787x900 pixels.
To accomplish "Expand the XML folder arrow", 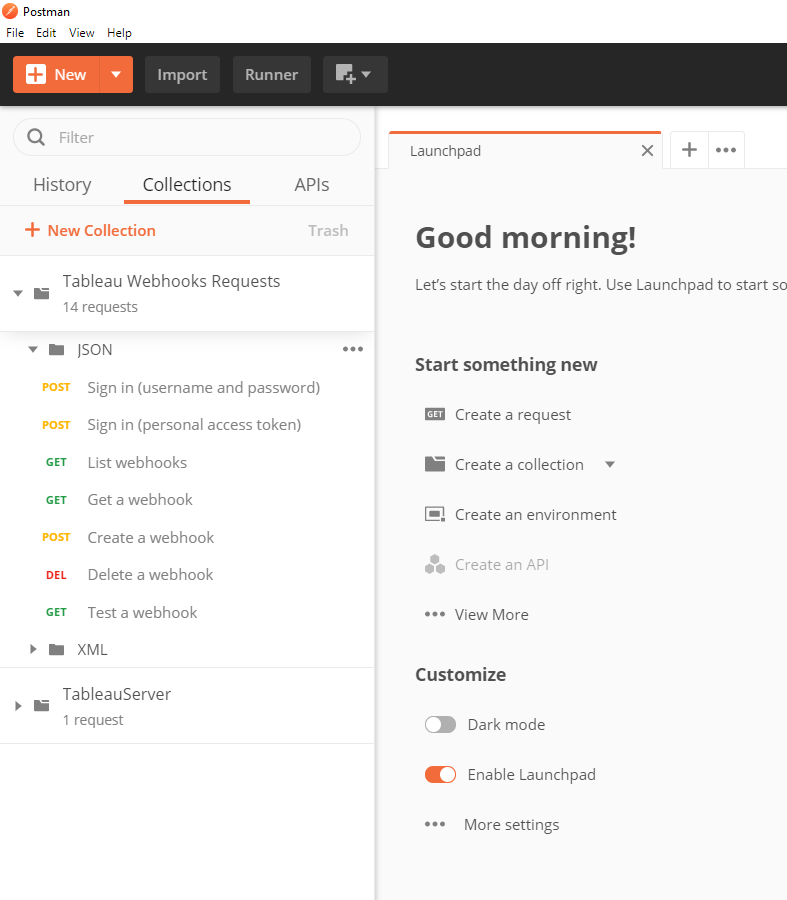I will 33,649.
